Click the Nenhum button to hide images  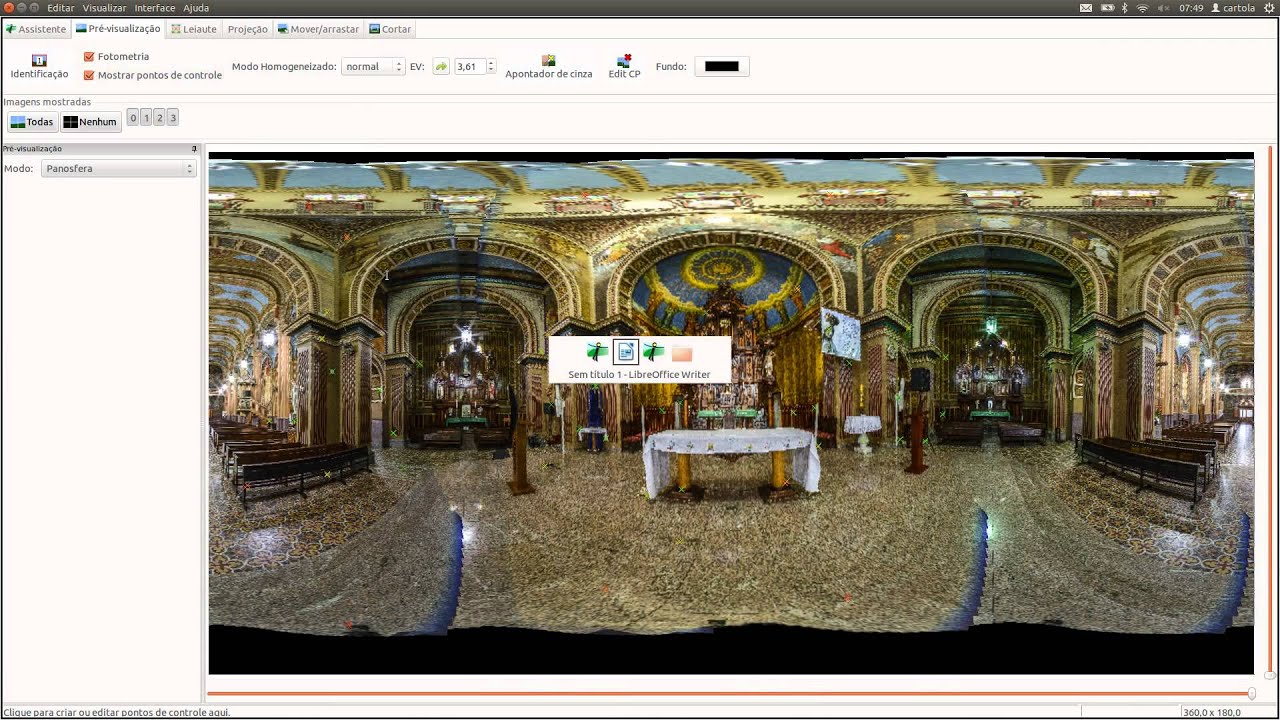click(90, 122)
